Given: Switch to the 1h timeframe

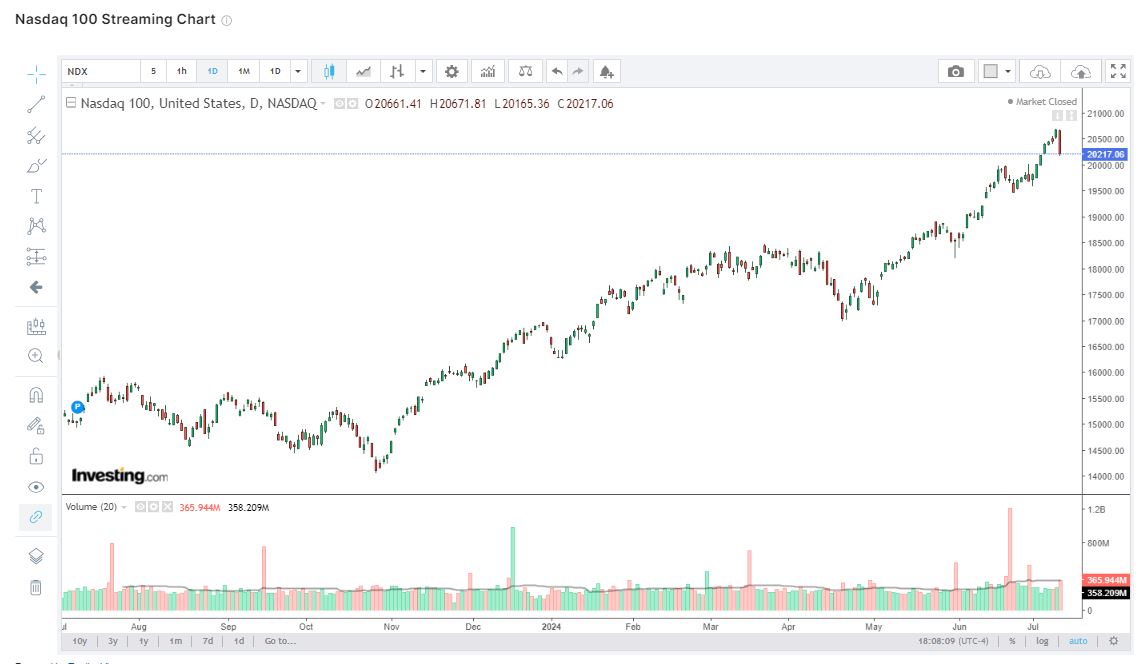Looking at the screenshot, I should 182,72.
